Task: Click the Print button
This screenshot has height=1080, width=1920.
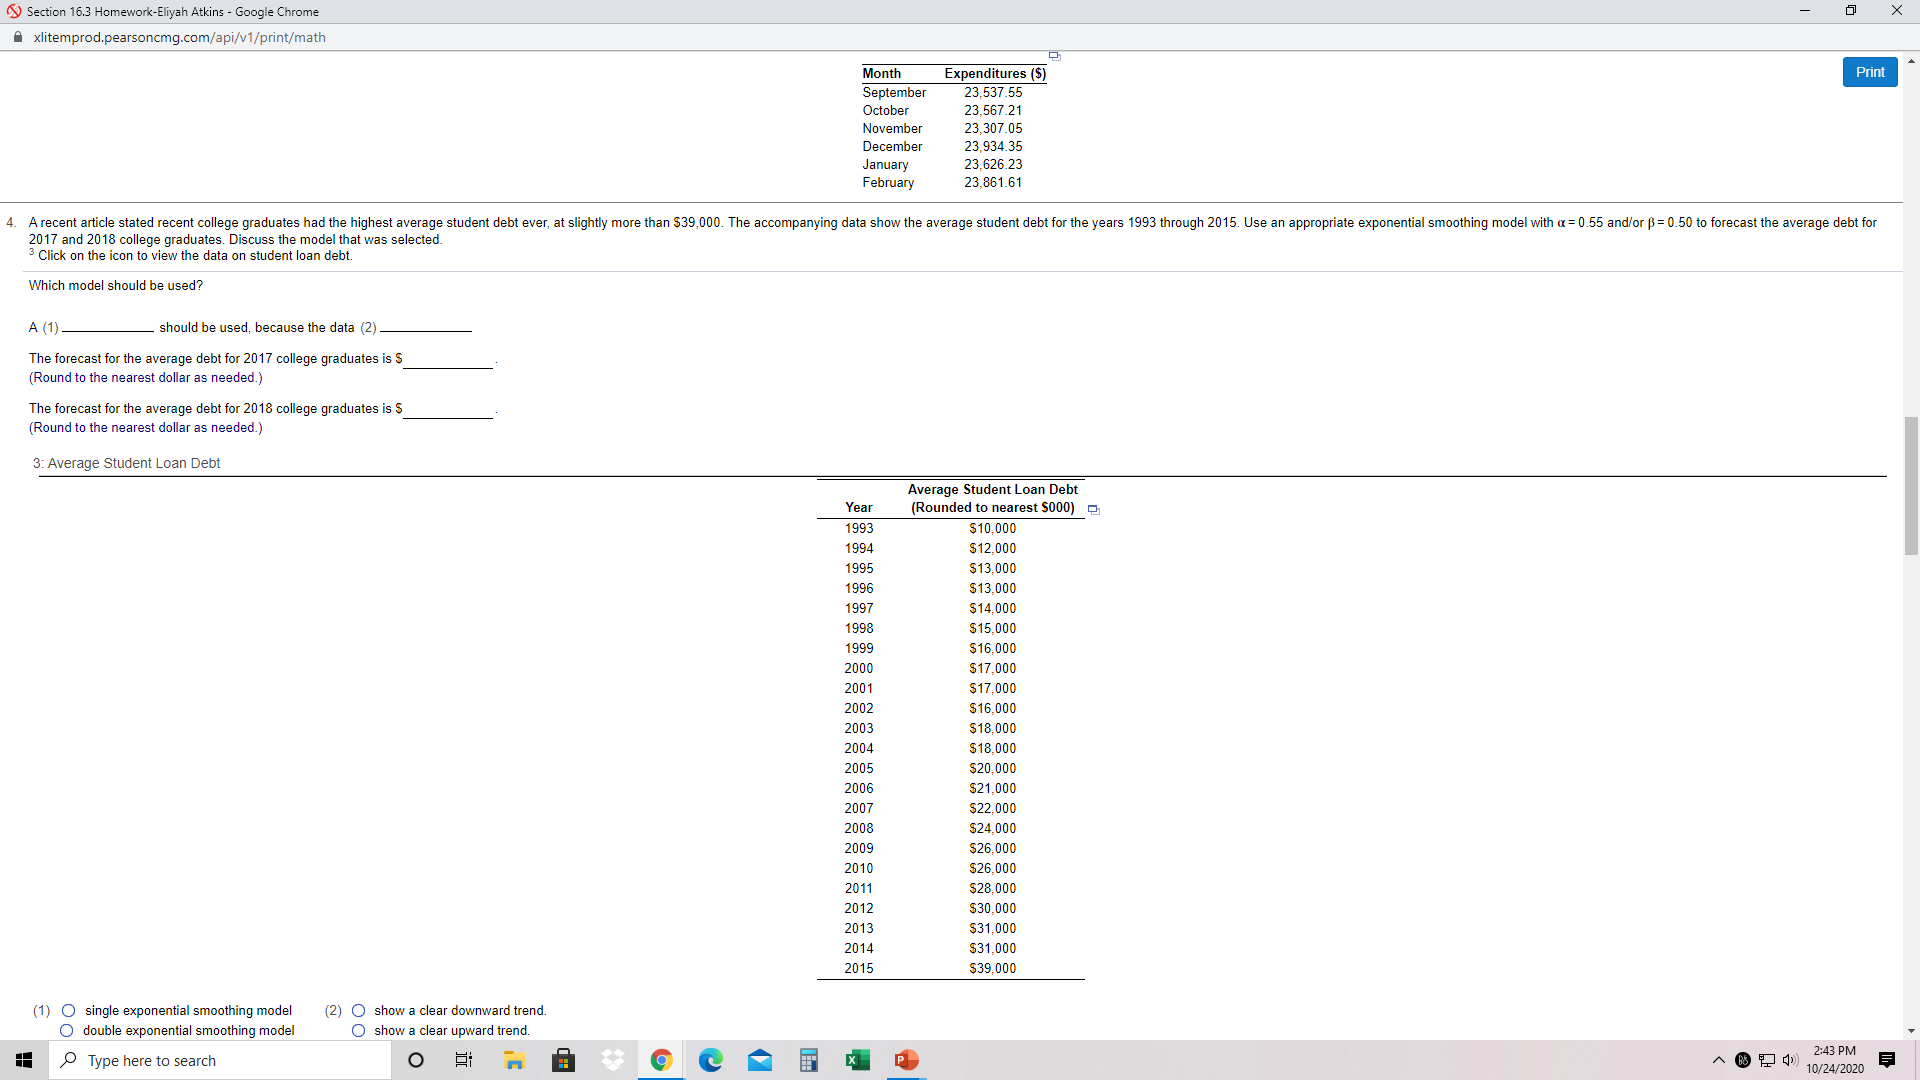Action: pyautogui.click(x=1869, y=71)
